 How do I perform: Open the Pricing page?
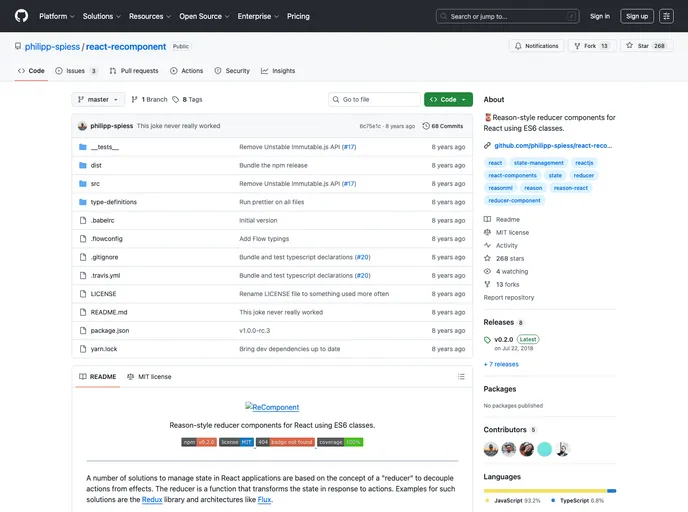tap(298, 16)
